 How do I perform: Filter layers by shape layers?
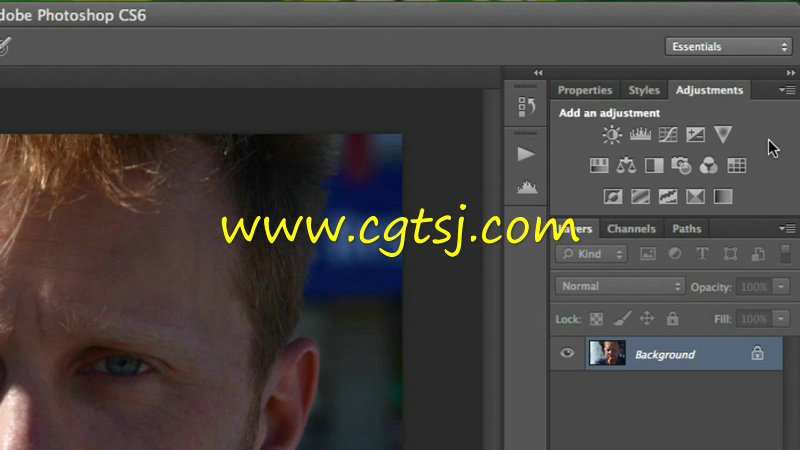coord(730,254)
